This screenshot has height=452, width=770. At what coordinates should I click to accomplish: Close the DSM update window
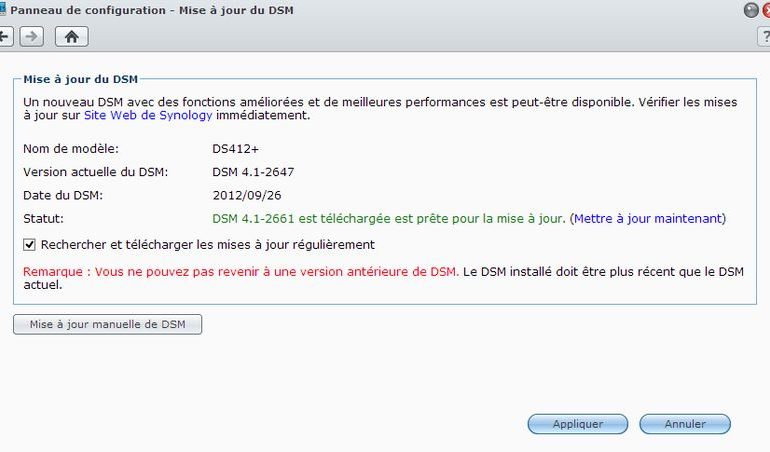(x=766, y=10)
